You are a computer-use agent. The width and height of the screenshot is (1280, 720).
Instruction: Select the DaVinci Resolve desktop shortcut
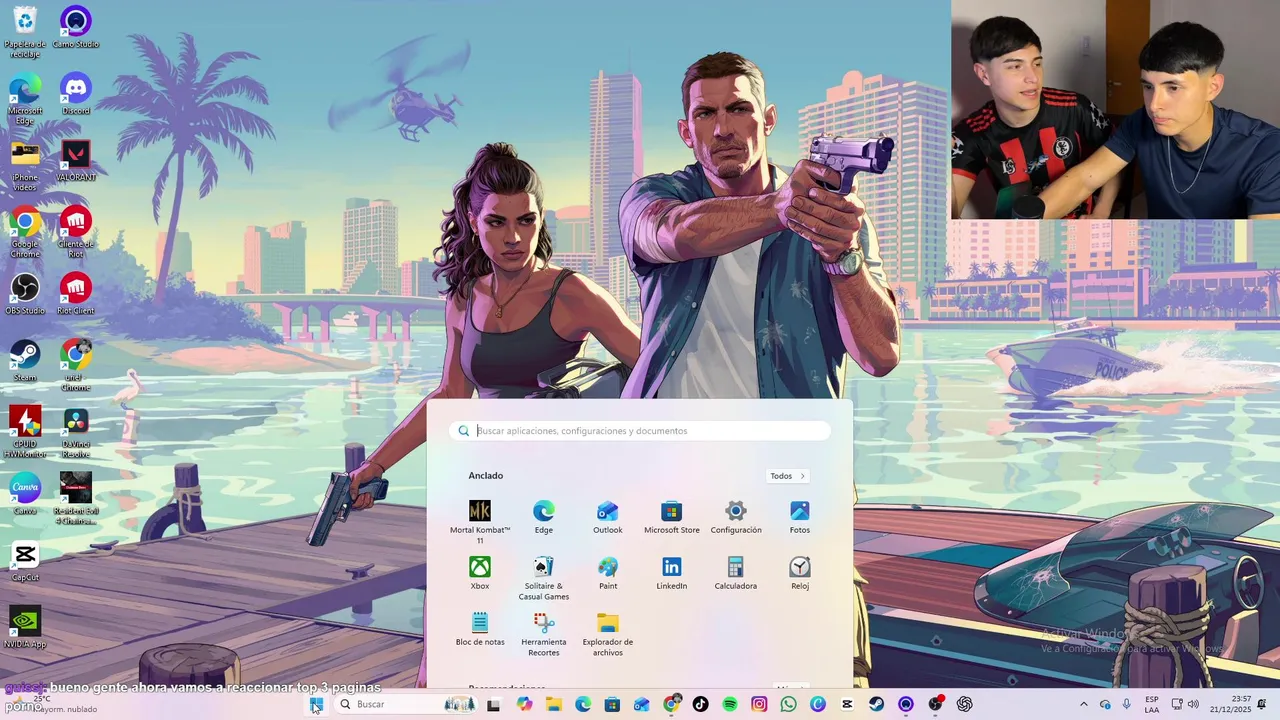(x=76, y=432)
